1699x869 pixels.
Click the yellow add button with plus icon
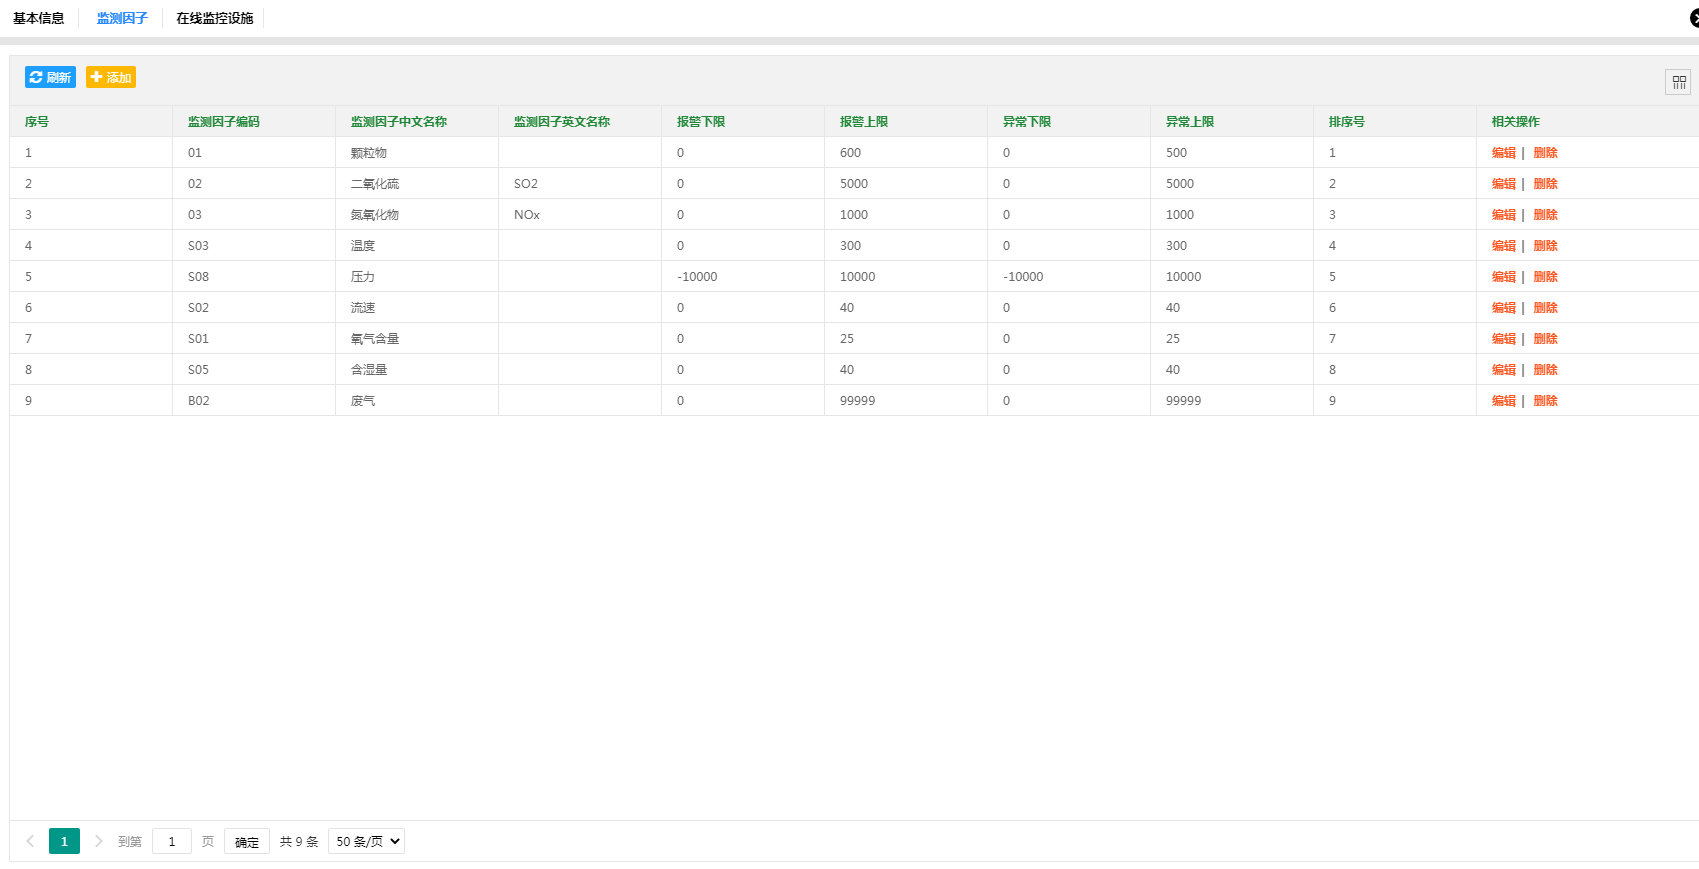pos(111,77)
